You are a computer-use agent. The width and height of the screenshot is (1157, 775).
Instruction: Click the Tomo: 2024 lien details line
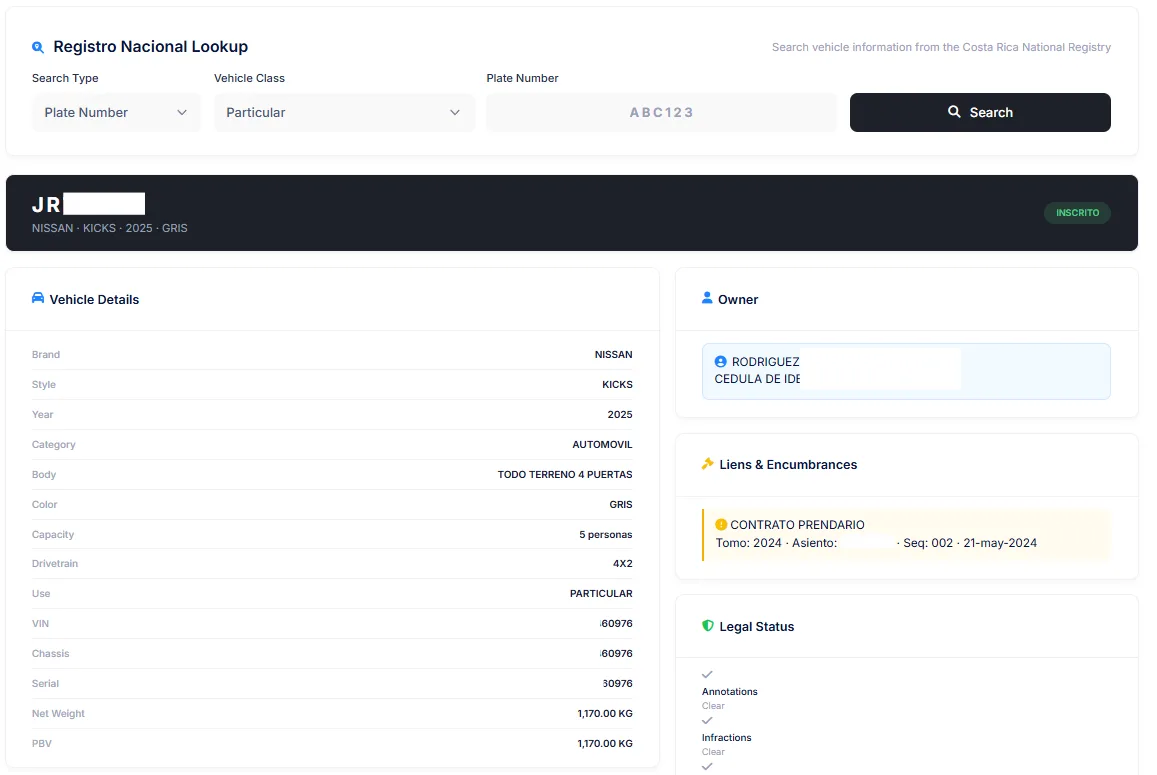[x=876, y=542]
